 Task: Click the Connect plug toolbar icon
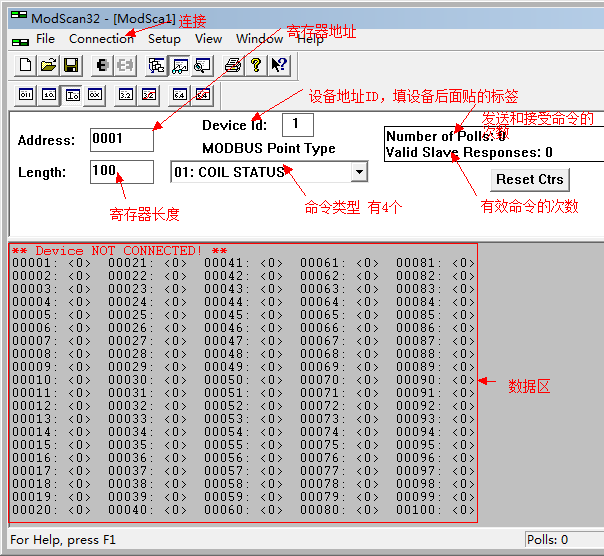pos(102,65)
